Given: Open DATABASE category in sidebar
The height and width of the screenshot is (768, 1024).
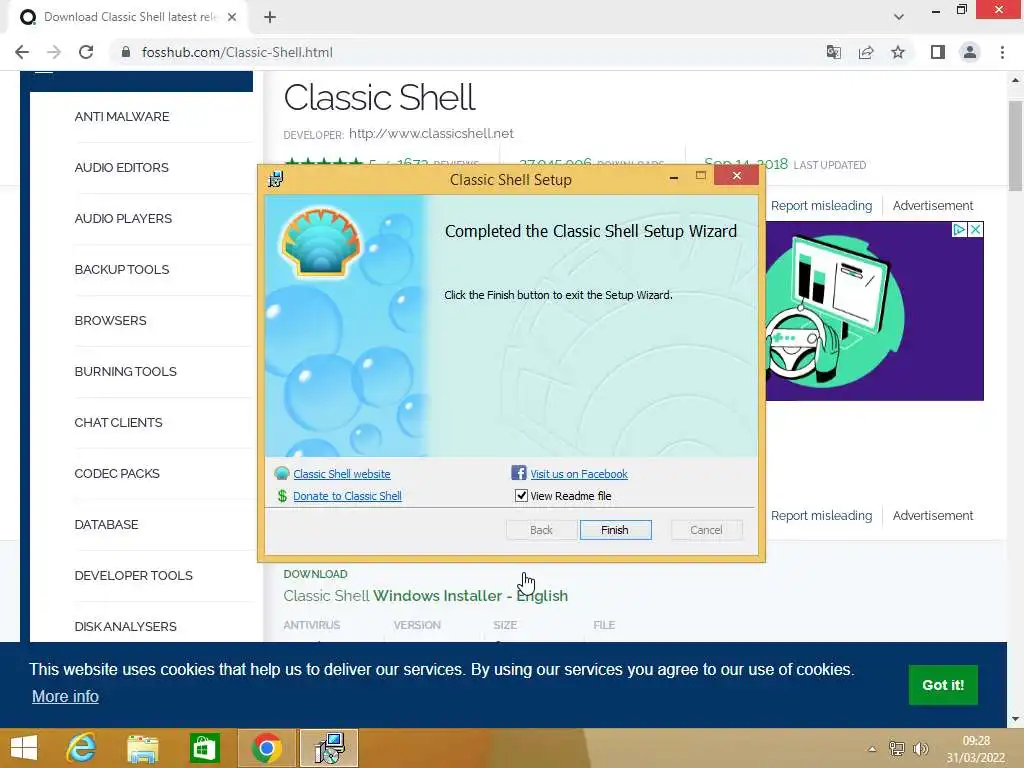Looking at the screenshot, I should 106,524.
